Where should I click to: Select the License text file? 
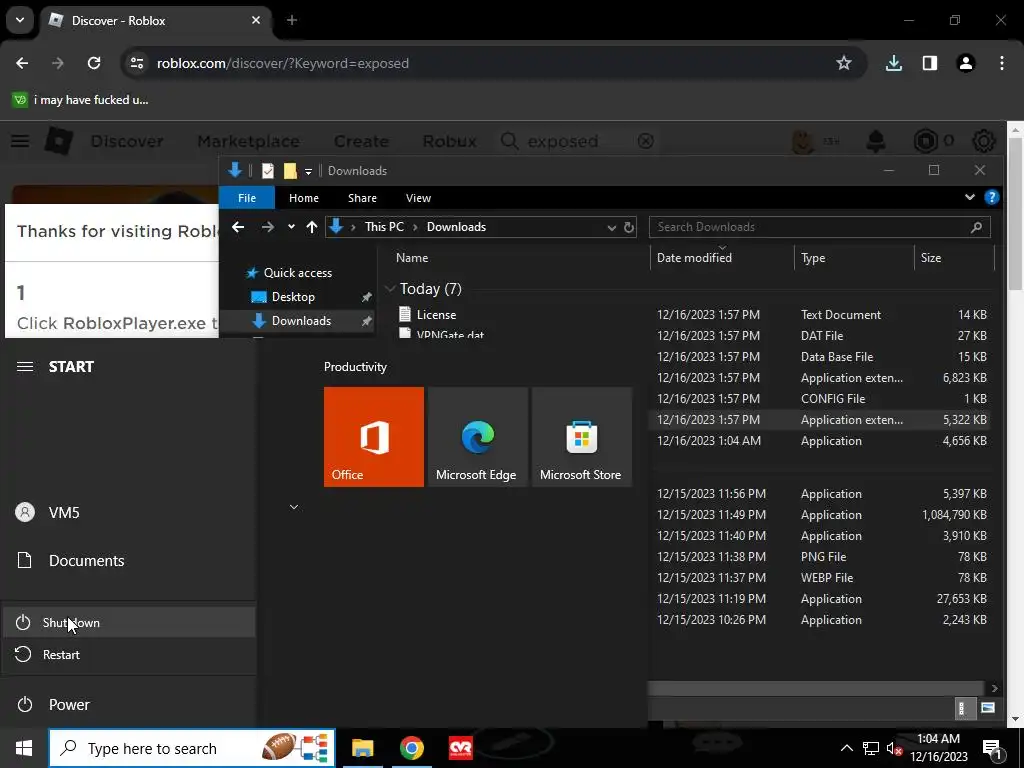pos(436,315)
